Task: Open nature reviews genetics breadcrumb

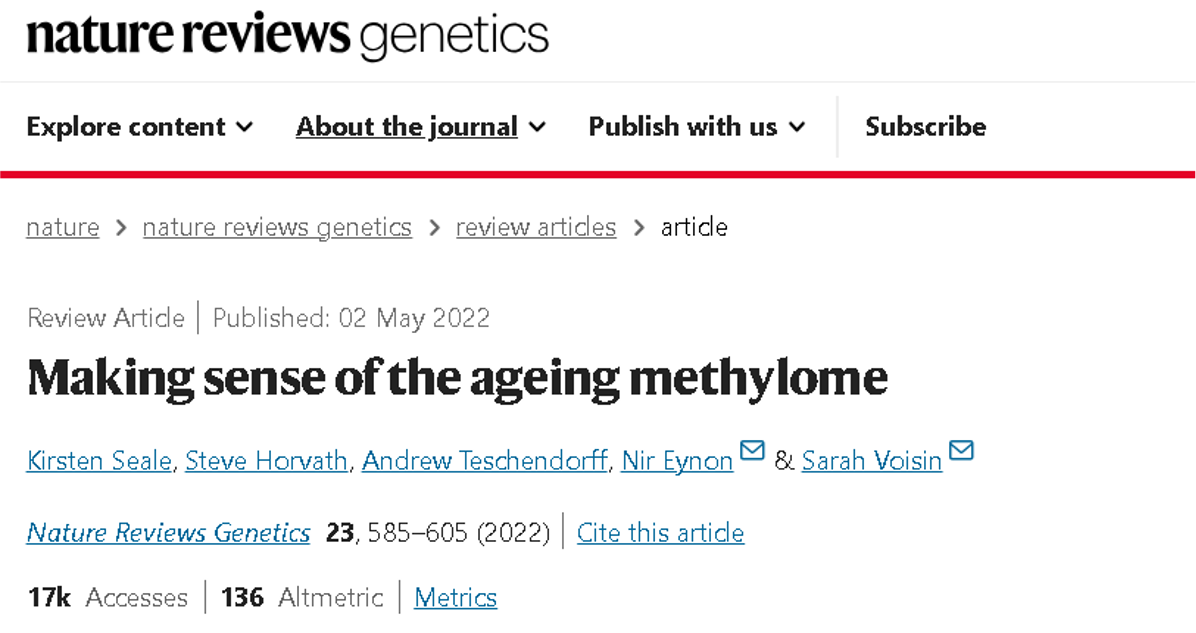Action: [277, 228]
